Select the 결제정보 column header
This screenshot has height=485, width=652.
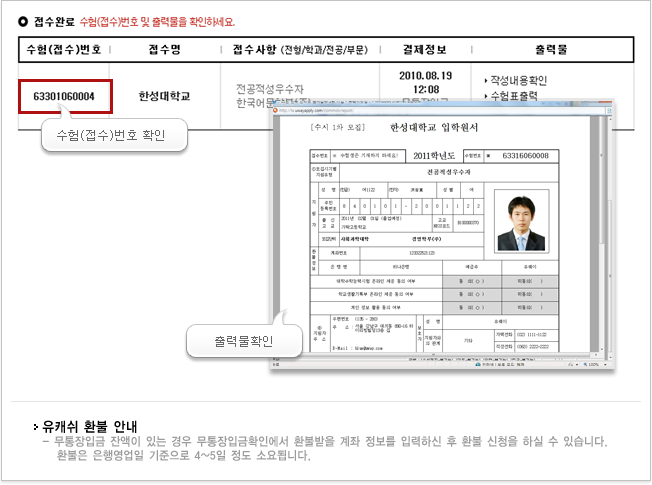point(425,49)
